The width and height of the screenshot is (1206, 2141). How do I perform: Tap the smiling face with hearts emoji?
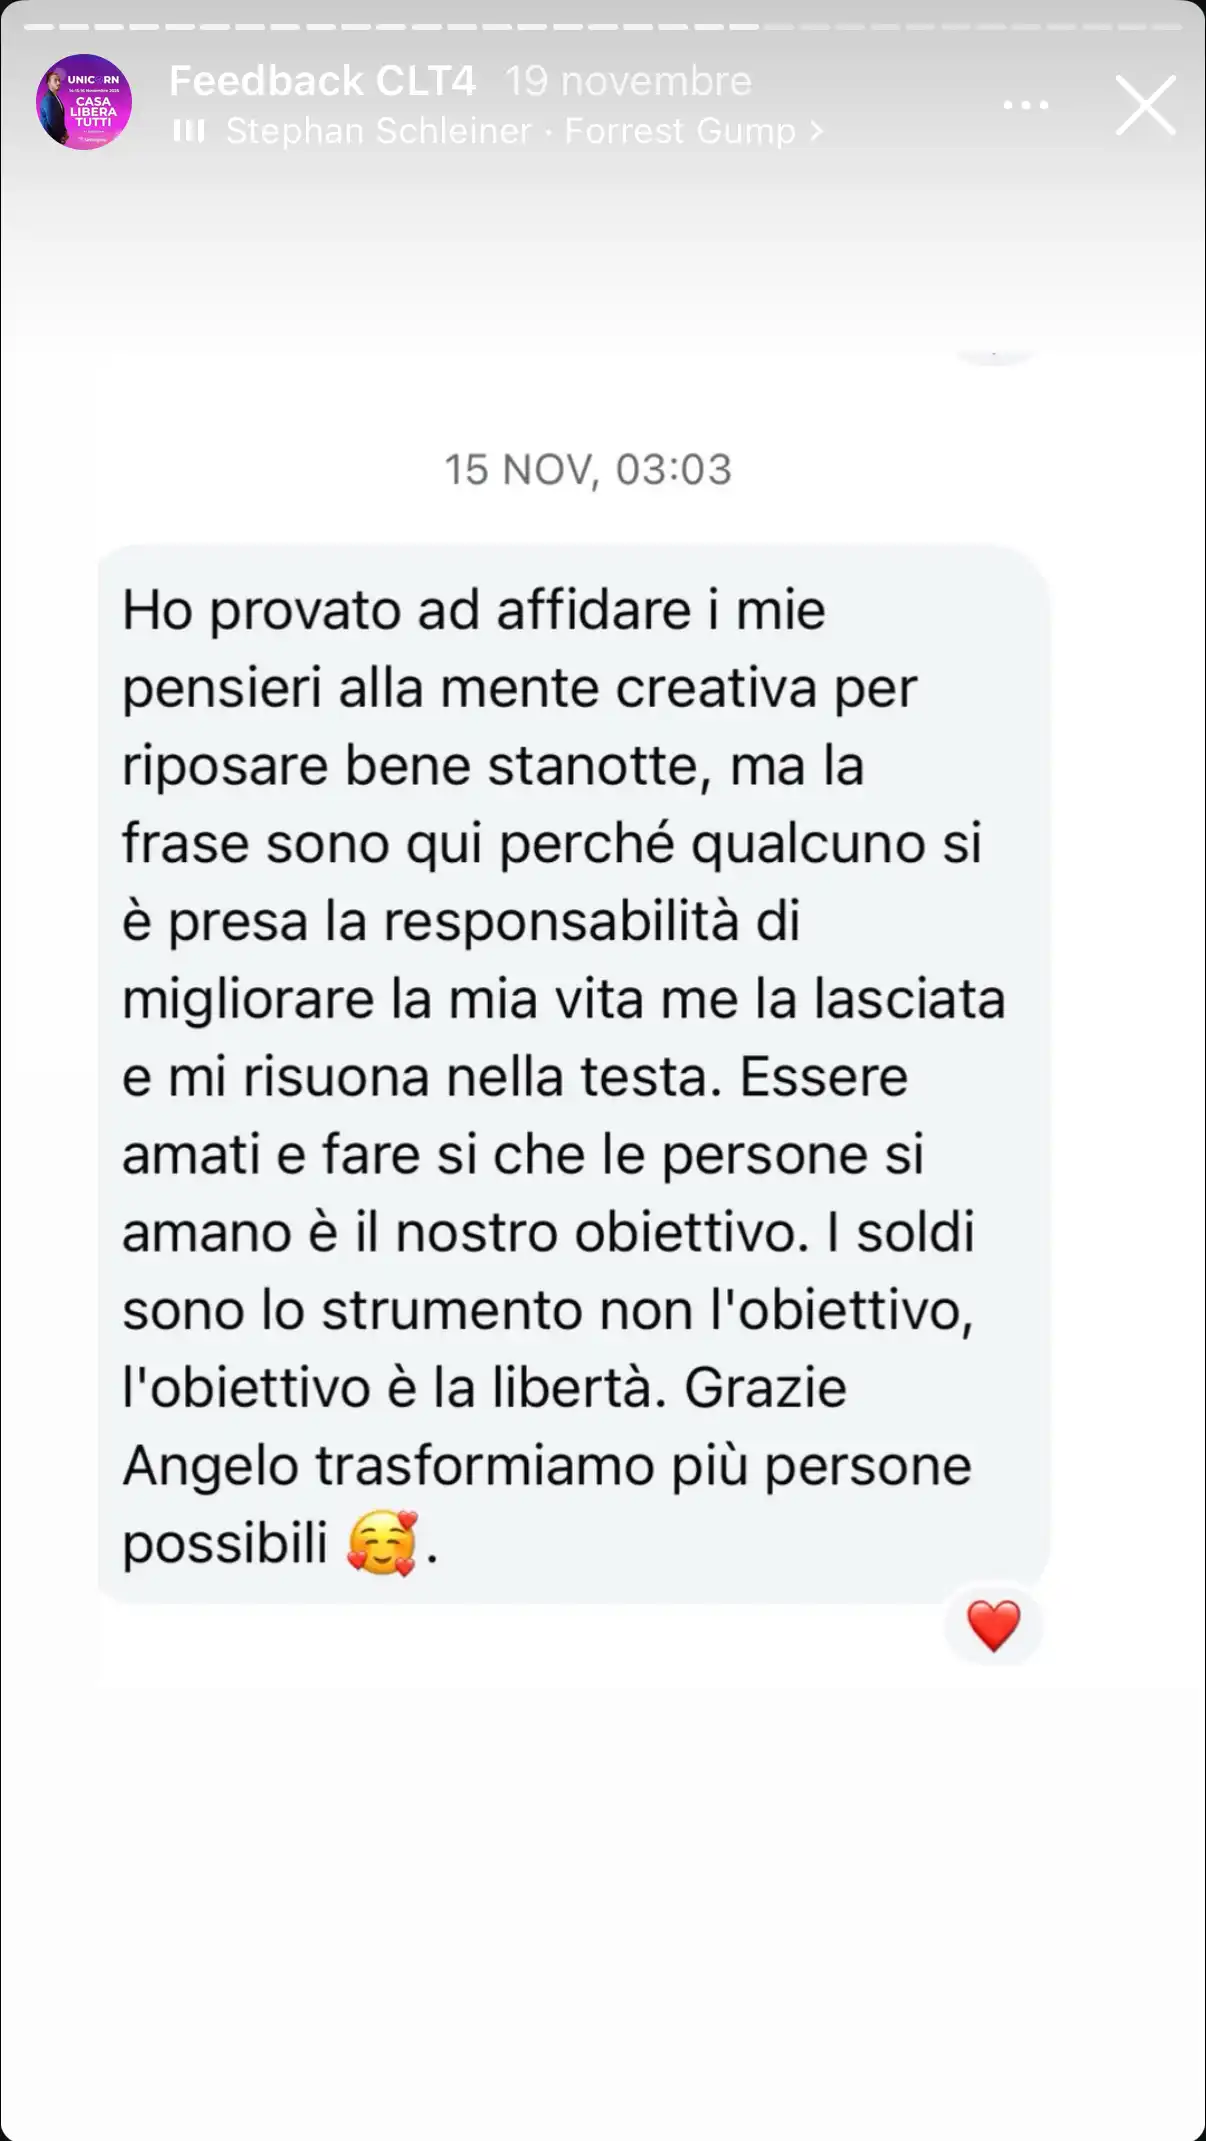tap(382, 1544)
